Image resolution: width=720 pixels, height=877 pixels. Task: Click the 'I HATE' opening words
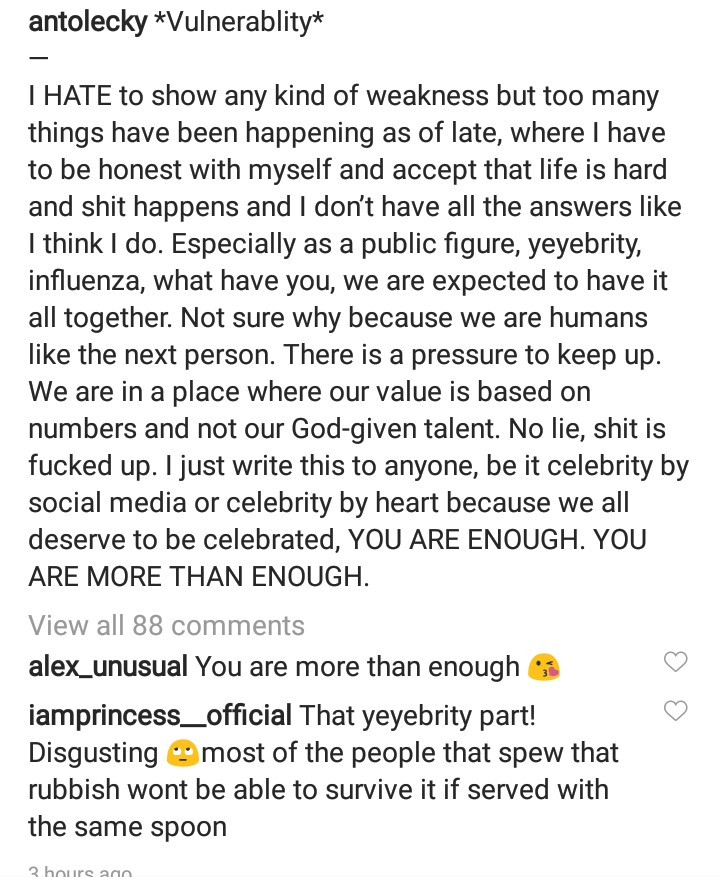click(70, 96)
